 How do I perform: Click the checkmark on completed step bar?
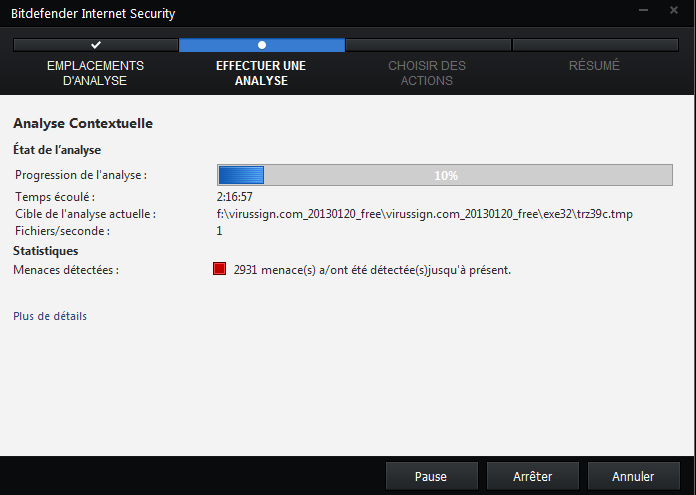point(96,45)
